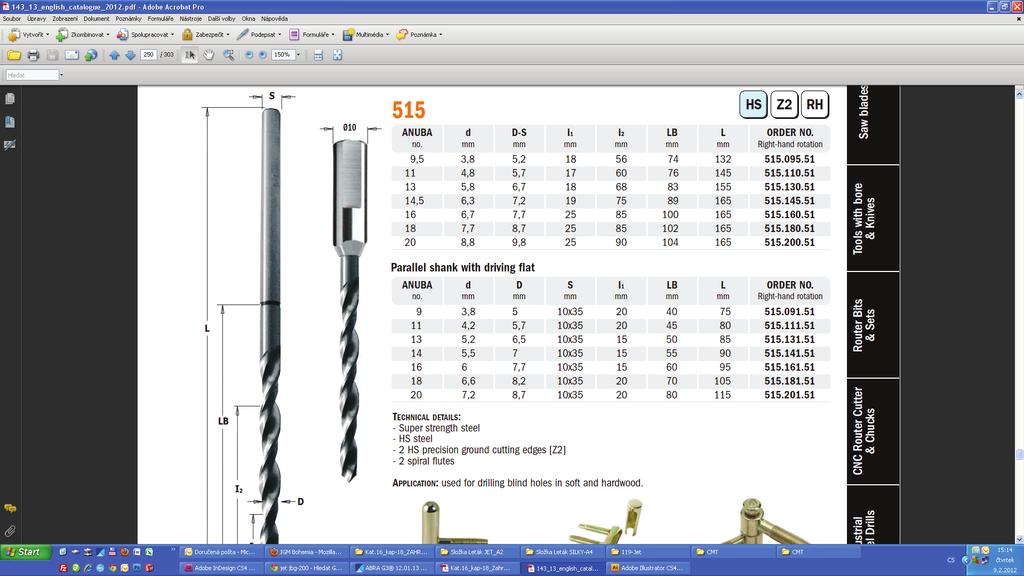Click the Open file folder icon
This screenshot has height=576, width=1024.
click(14, 56)
